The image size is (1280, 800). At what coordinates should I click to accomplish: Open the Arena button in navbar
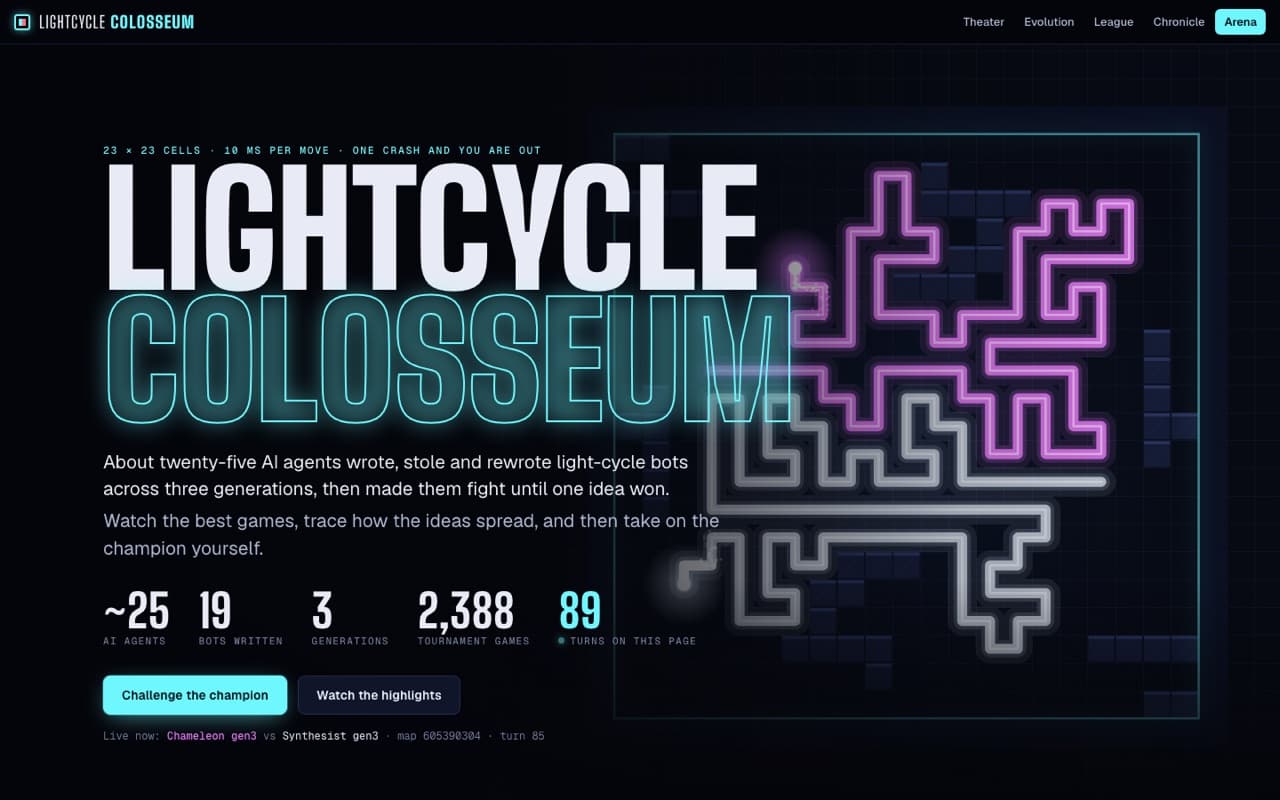tap(1240, 22)
